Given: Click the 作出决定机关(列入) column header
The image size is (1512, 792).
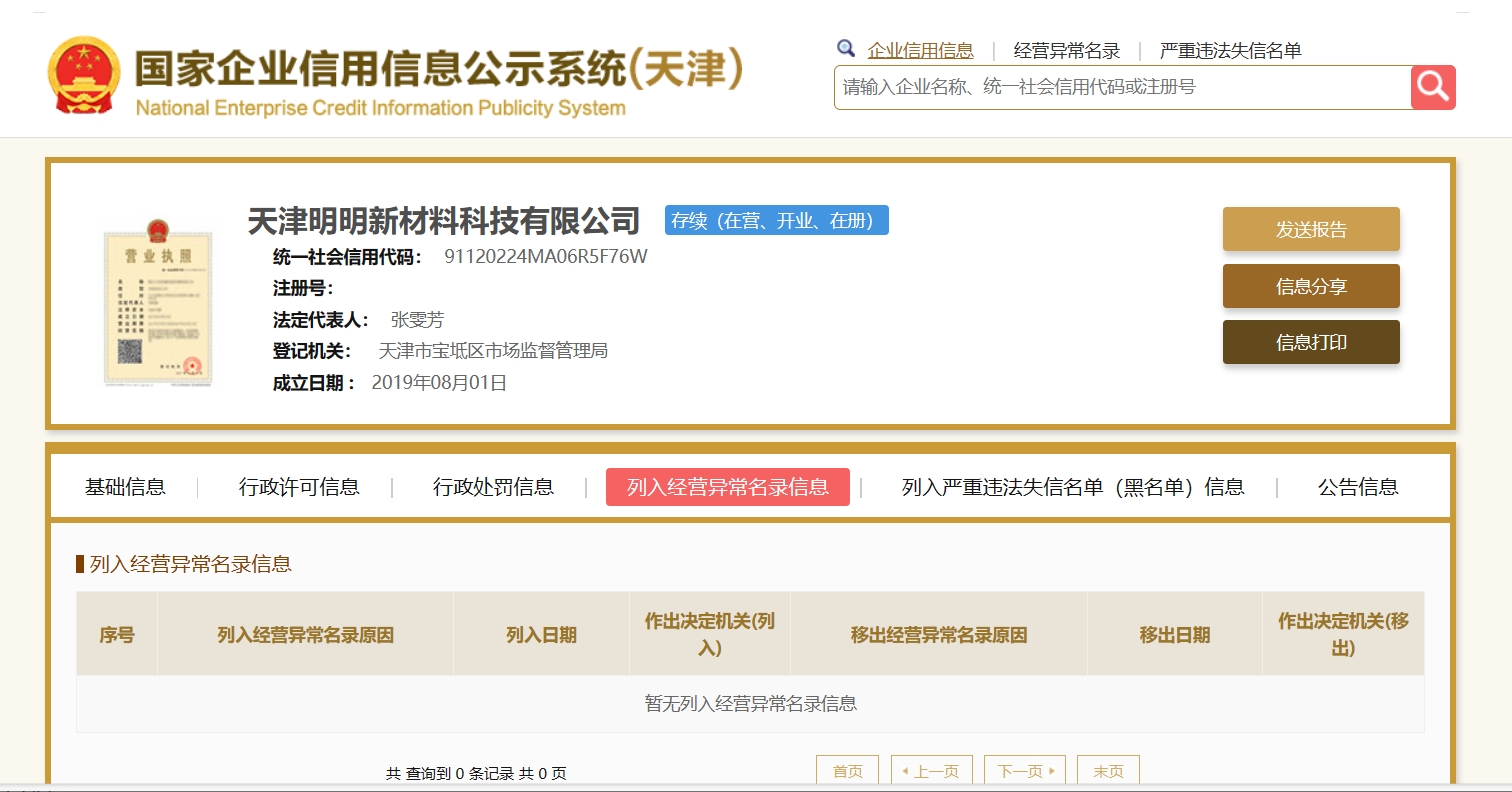Looking at the screenshot, I should (710, 634).
